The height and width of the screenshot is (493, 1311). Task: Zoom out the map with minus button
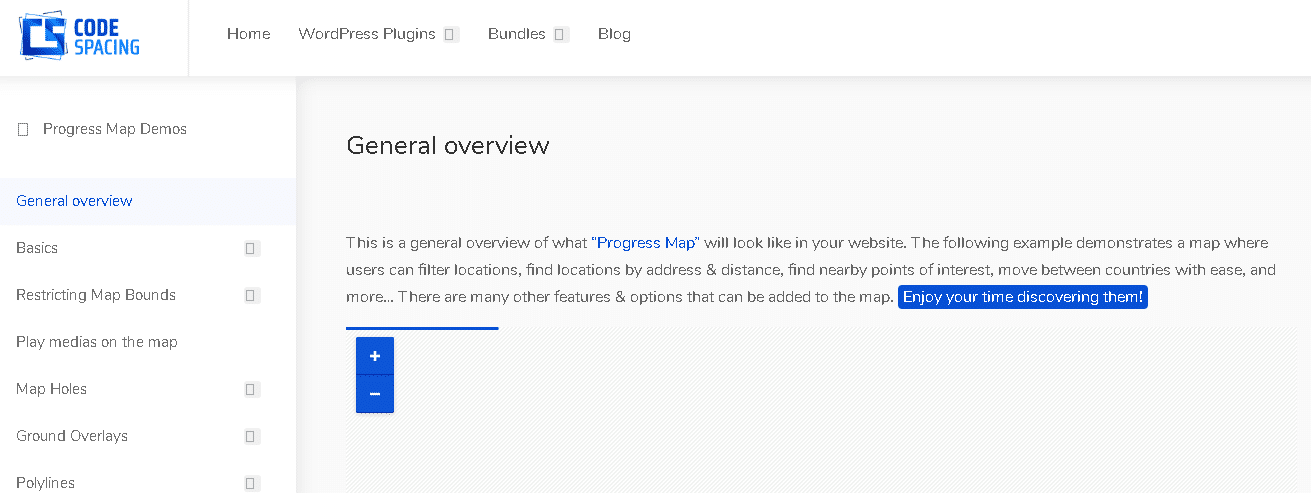[375, 394]
